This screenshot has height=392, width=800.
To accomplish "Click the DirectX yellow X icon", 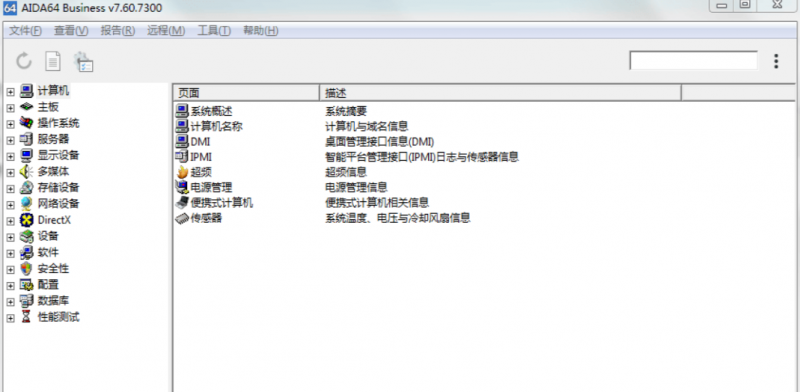I will point(27,220).
